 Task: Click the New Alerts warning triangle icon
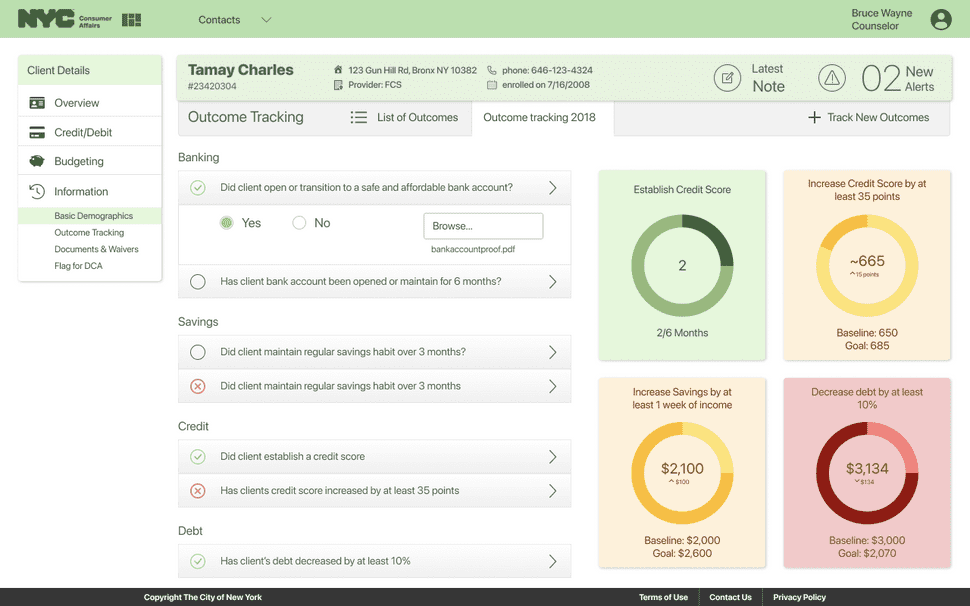click(x=831, y=78)
